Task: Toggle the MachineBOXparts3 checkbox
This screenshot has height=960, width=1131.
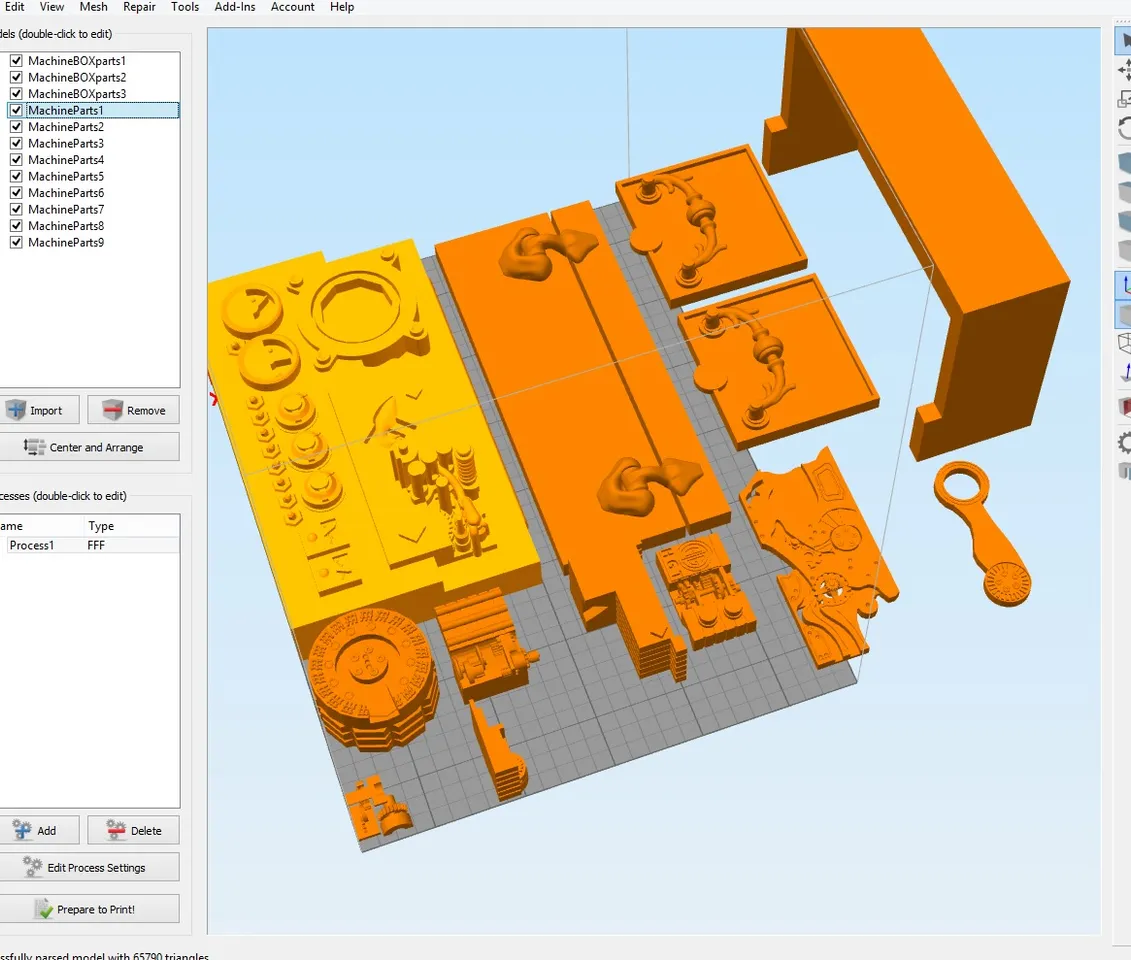Action: (16, 94)
